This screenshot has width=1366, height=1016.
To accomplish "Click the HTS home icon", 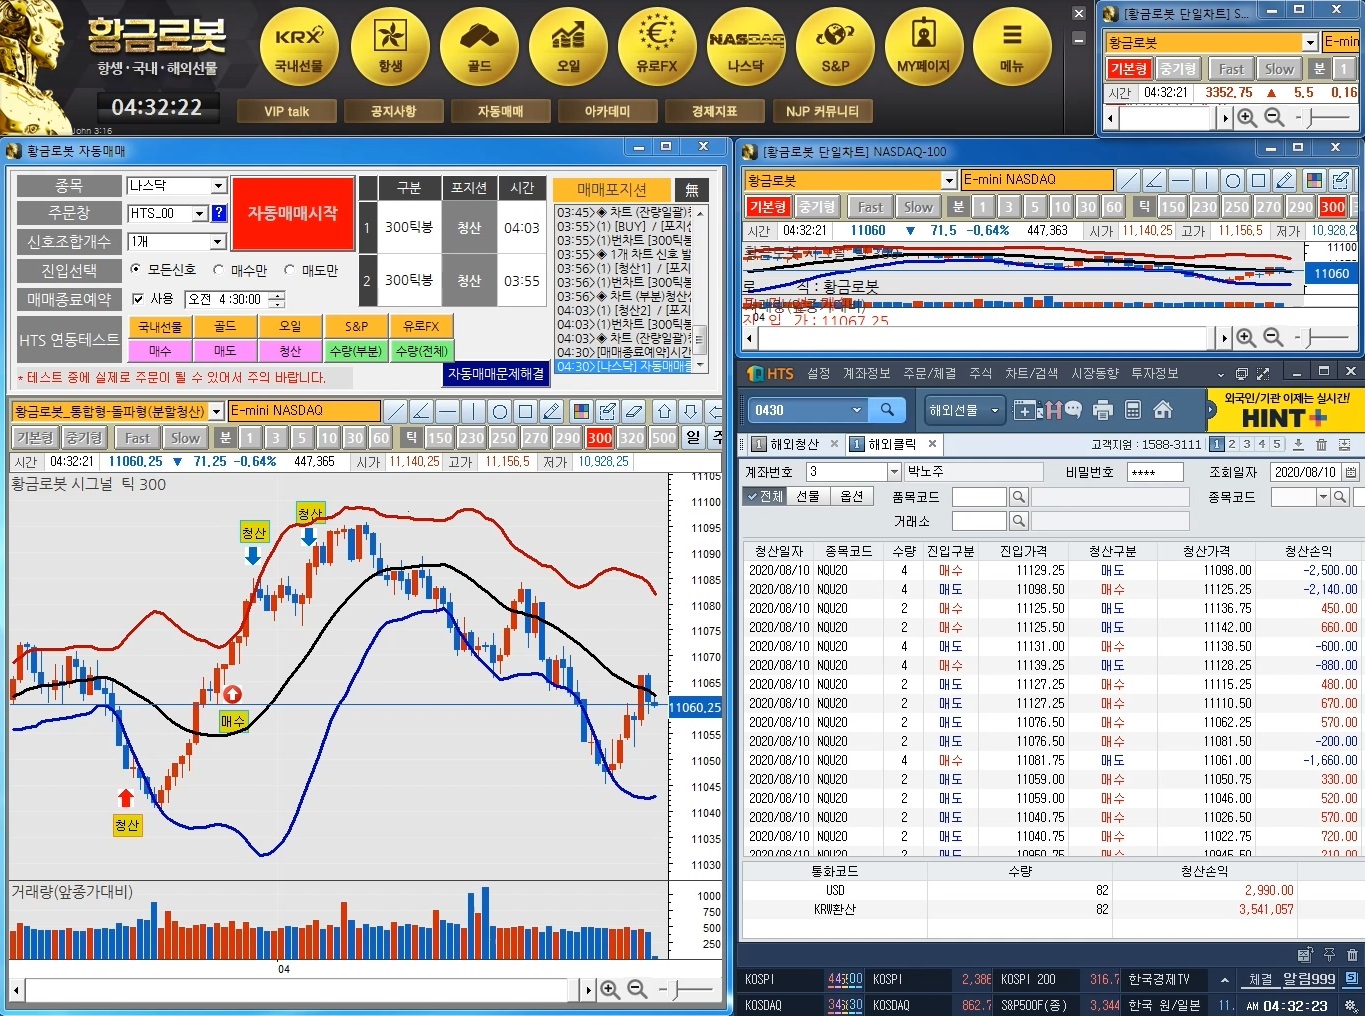I will pyautogui.click(x=1163, y=410).
